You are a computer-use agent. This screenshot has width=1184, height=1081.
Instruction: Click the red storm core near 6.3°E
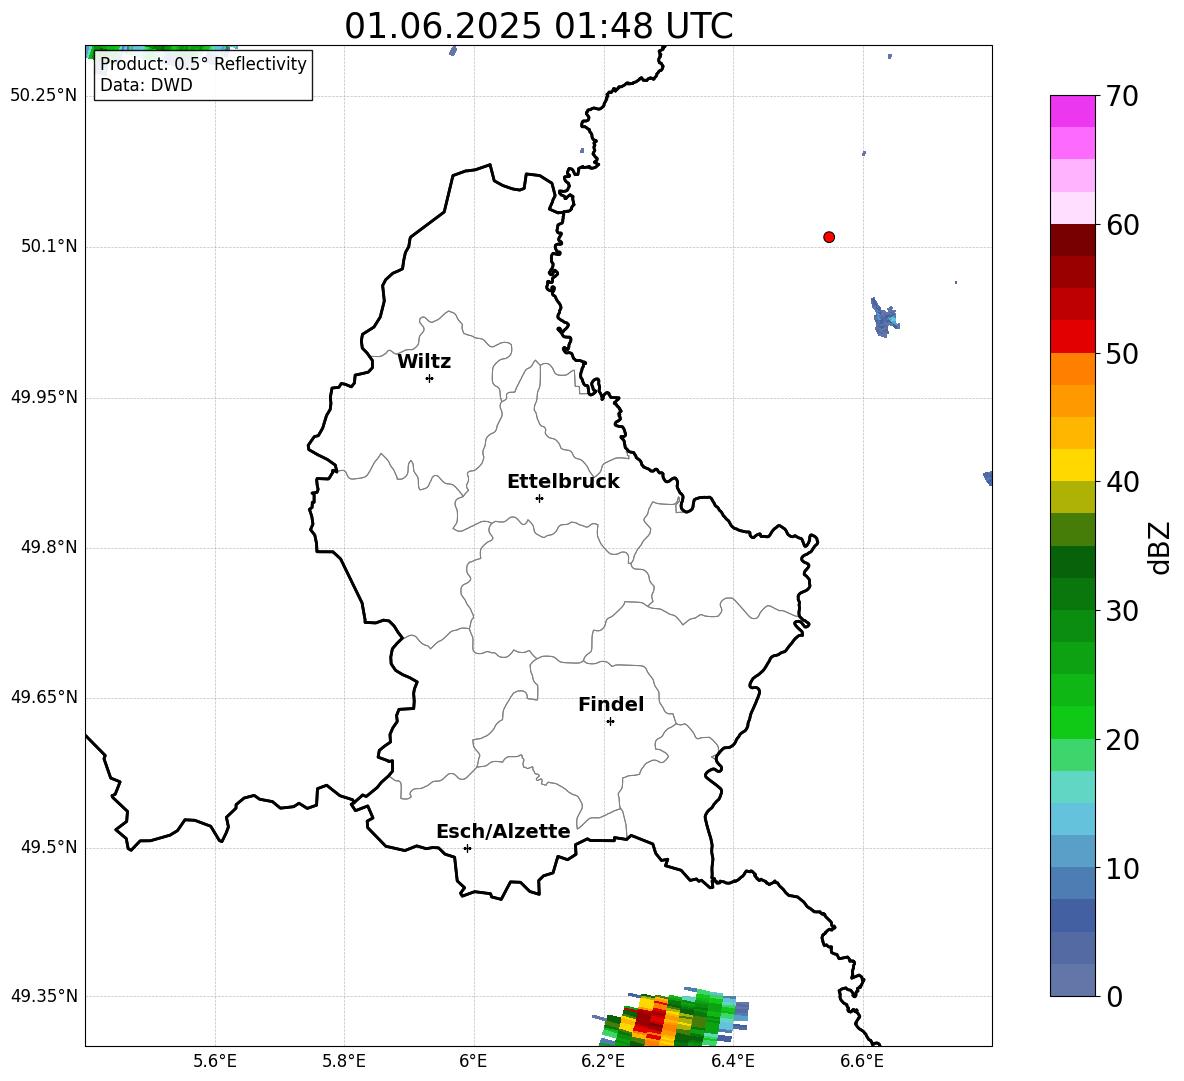tap(649, 1021)
